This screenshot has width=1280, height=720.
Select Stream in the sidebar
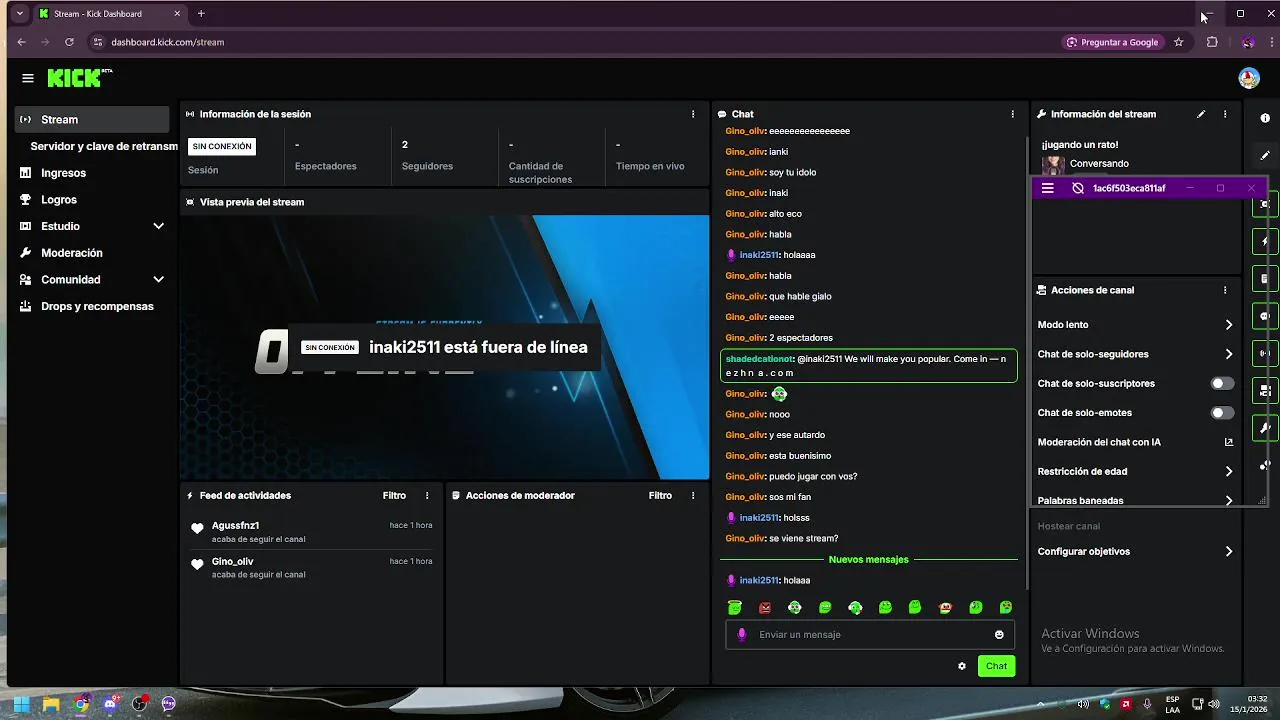point(92,119)
